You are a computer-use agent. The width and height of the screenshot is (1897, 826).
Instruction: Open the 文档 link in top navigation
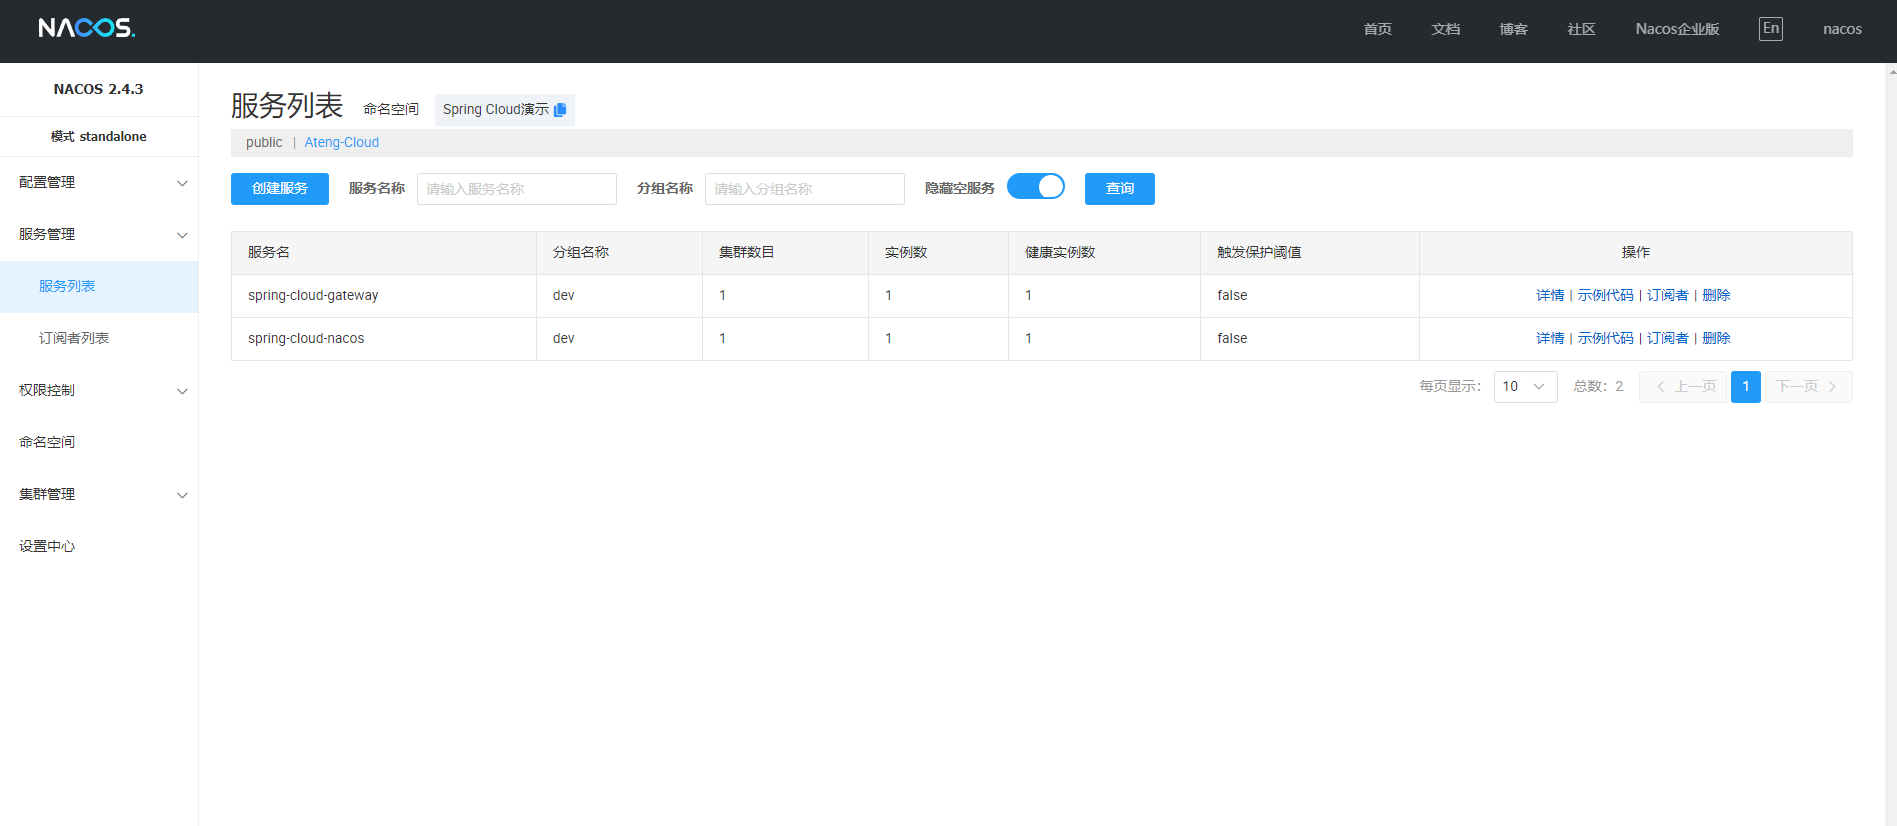[1445, 29]
